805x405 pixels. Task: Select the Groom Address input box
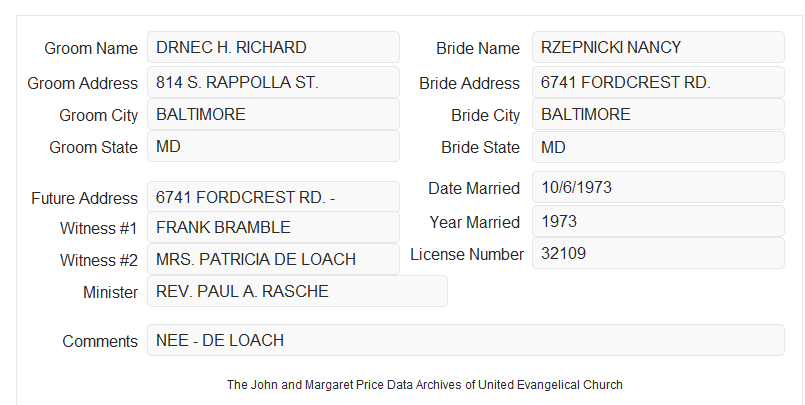pos(273,82)
